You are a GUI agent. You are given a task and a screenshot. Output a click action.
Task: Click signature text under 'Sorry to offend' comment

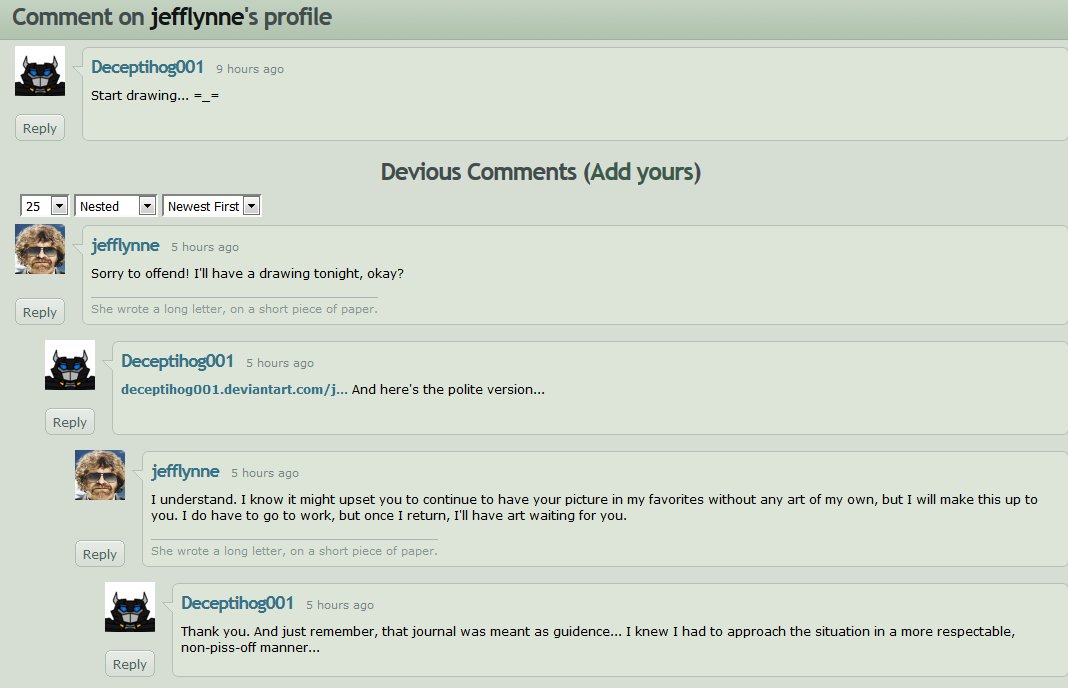point(234,309)
